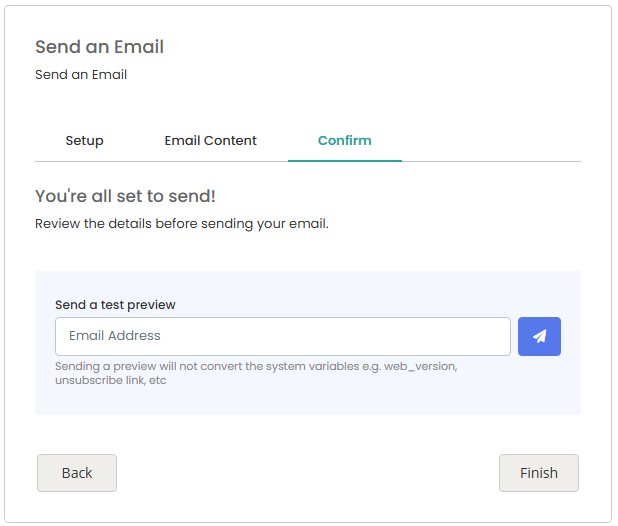Click the 'unsubscribe link, etc' helper line
The image size is (618, 526).
111,380
